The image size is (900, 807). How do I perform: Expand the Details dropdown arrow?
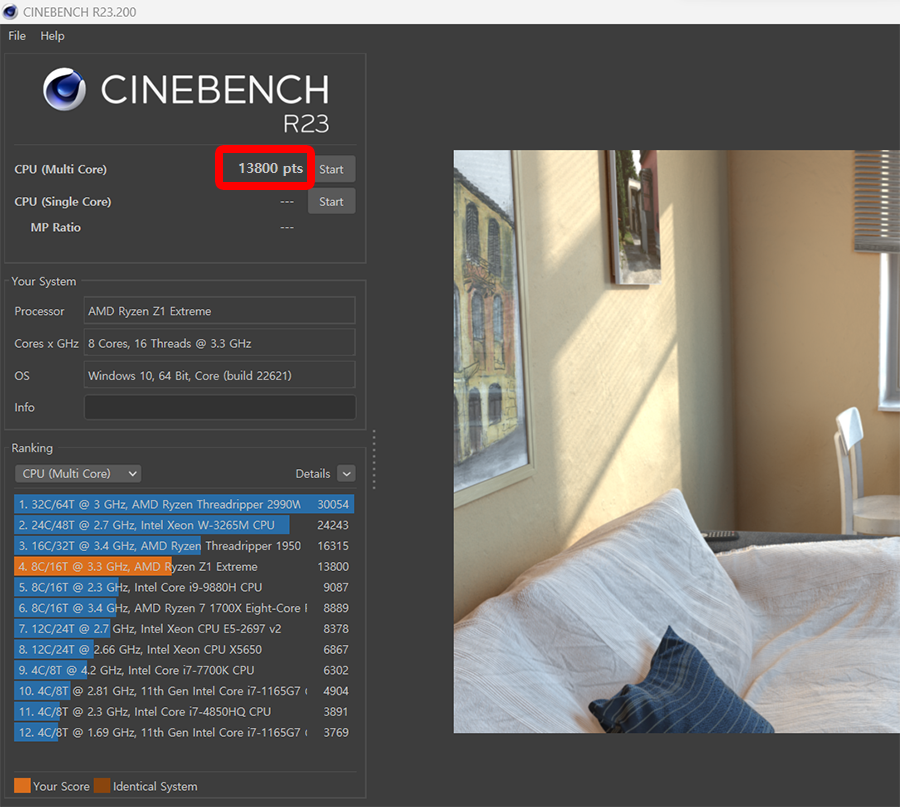pos(346,474)
